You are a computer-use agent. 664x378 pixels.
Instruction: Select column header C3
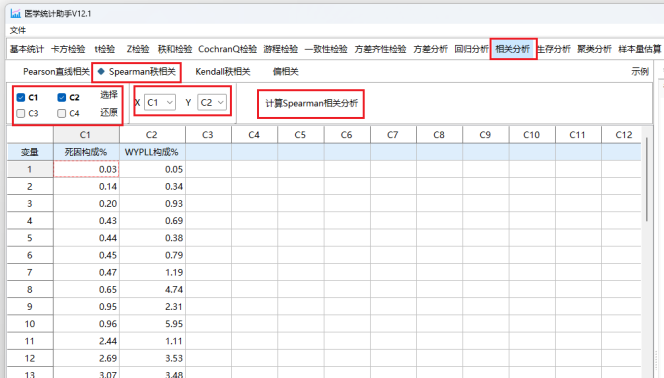[x=208, y=135]
